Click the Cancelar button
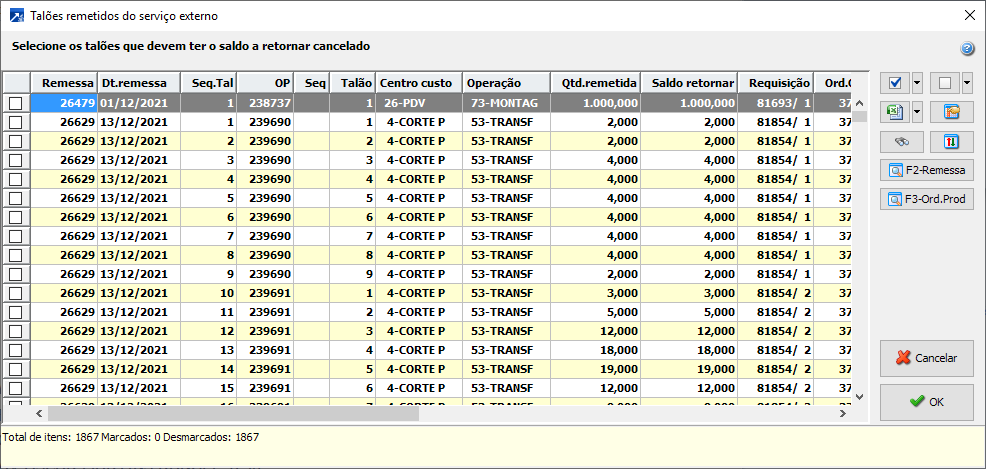 click(x=926, y=358)
